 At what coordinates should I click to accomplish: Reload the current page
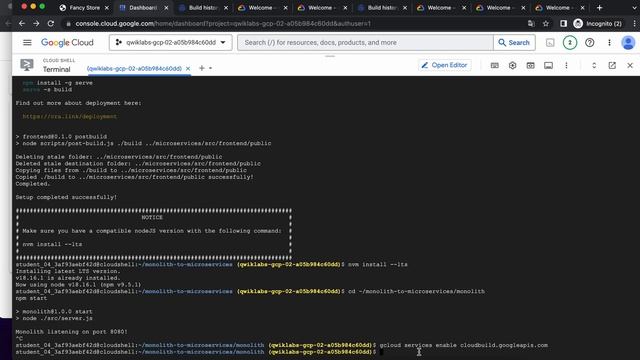[x=51, y=24]
